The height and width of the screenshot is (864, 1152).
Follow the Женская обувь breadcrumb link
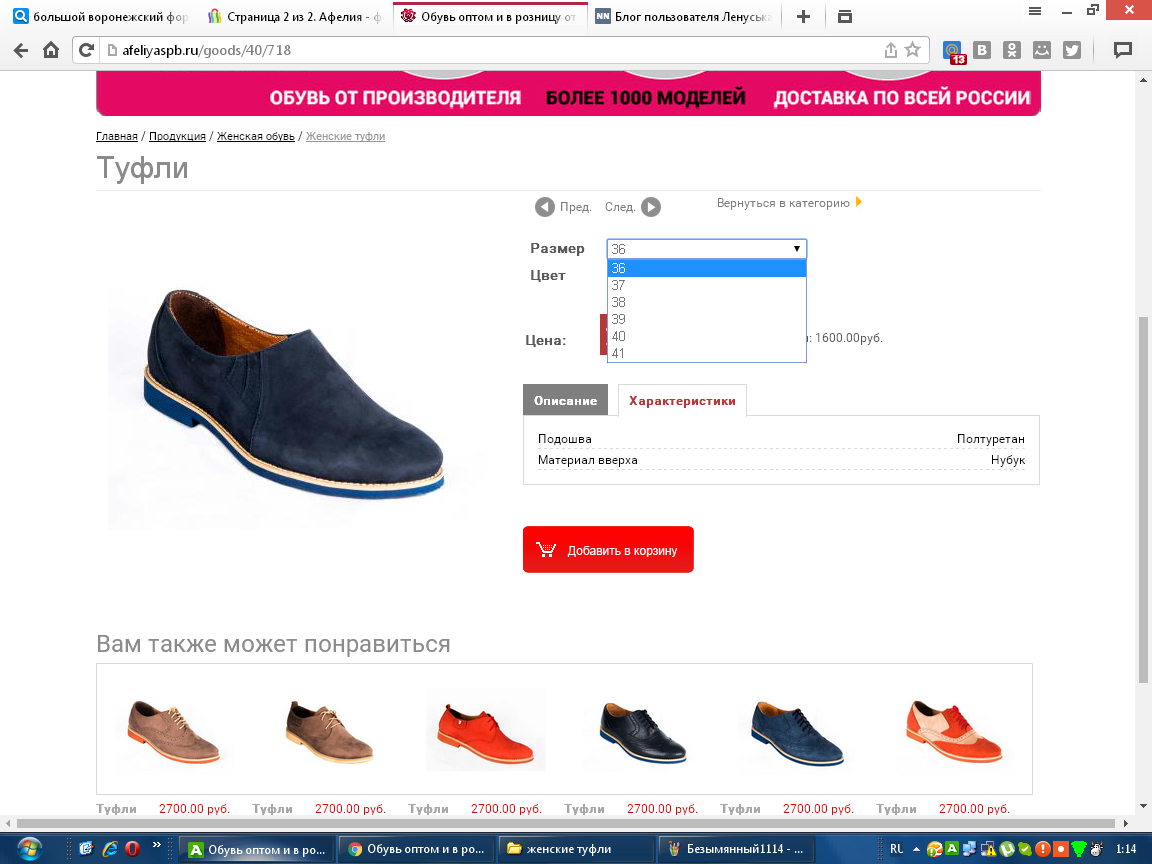255,136
